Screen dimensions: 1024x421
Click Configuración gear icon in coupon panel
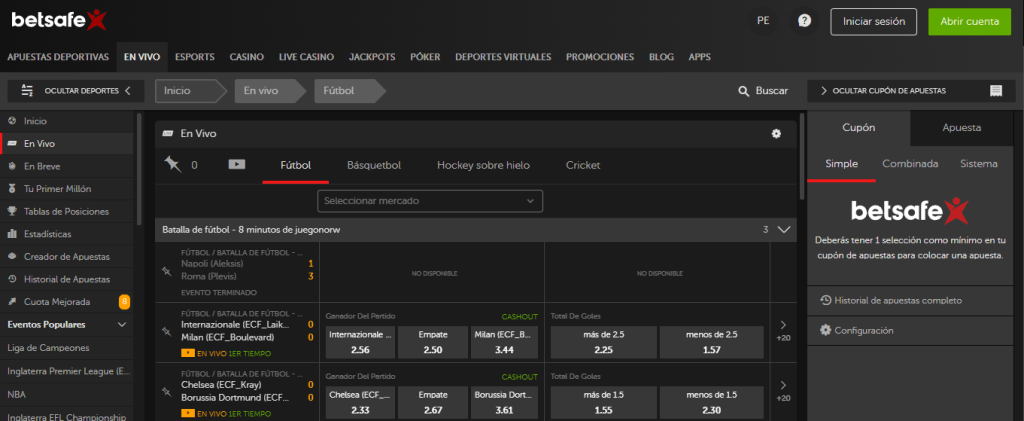click(825, 330)
